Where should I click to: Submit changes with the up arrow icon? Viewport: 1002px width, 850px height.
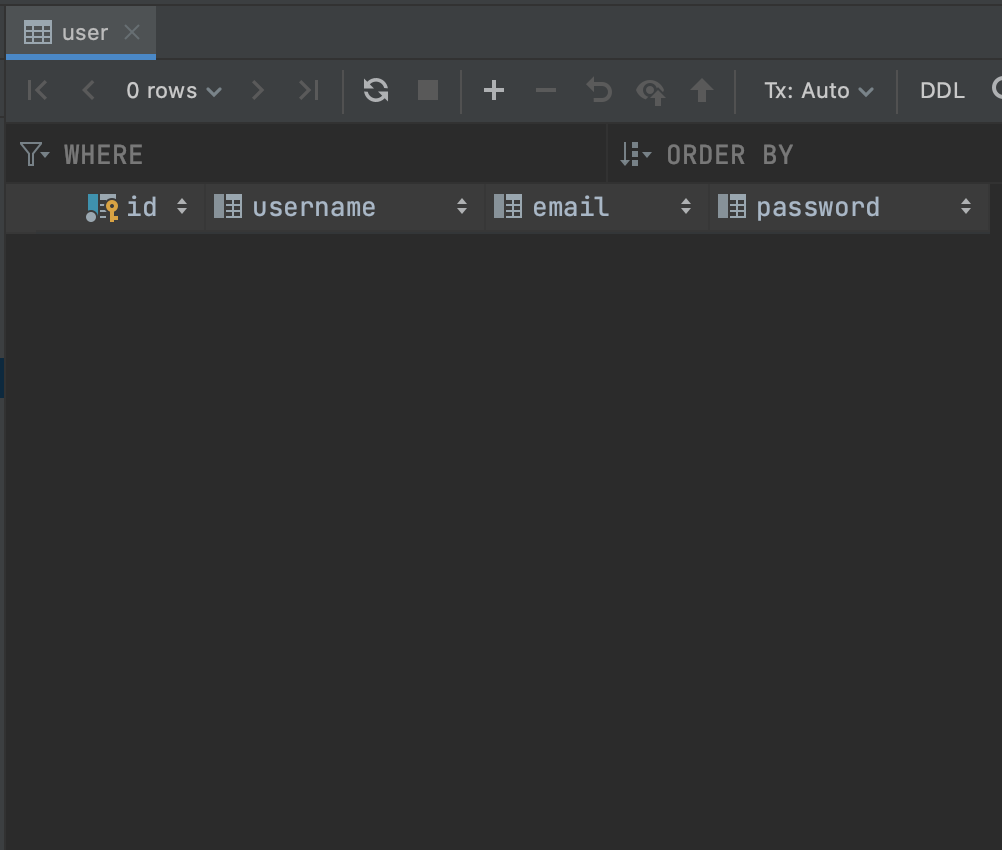702,90
